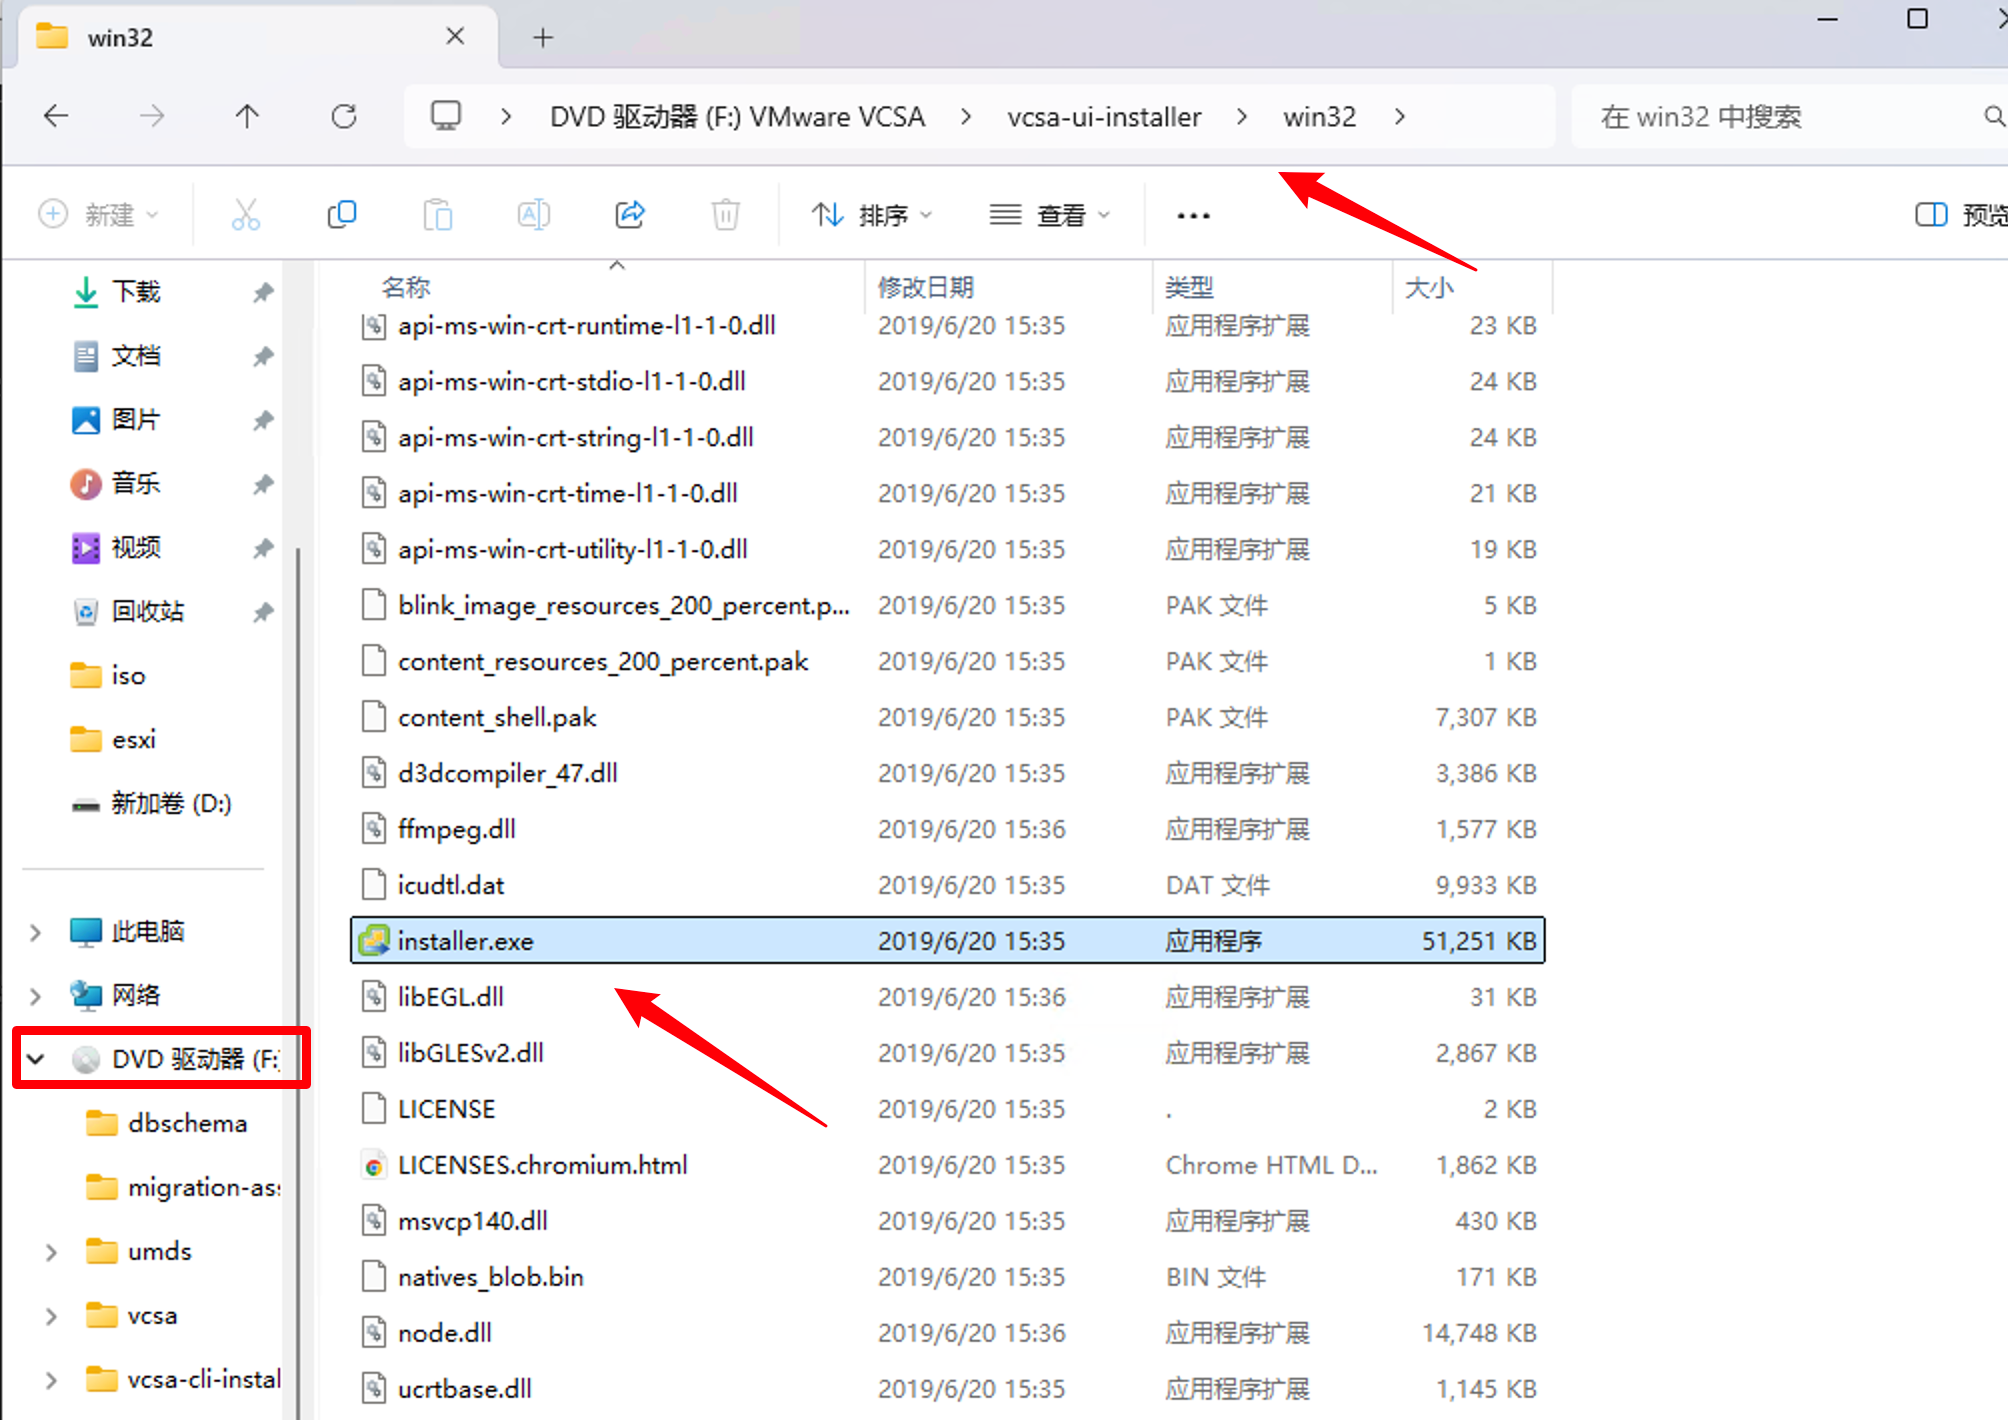The width and height of the screenshot is (2008, 1420).
Task: Open 视频 in quick access
Action: pos(136,548)
